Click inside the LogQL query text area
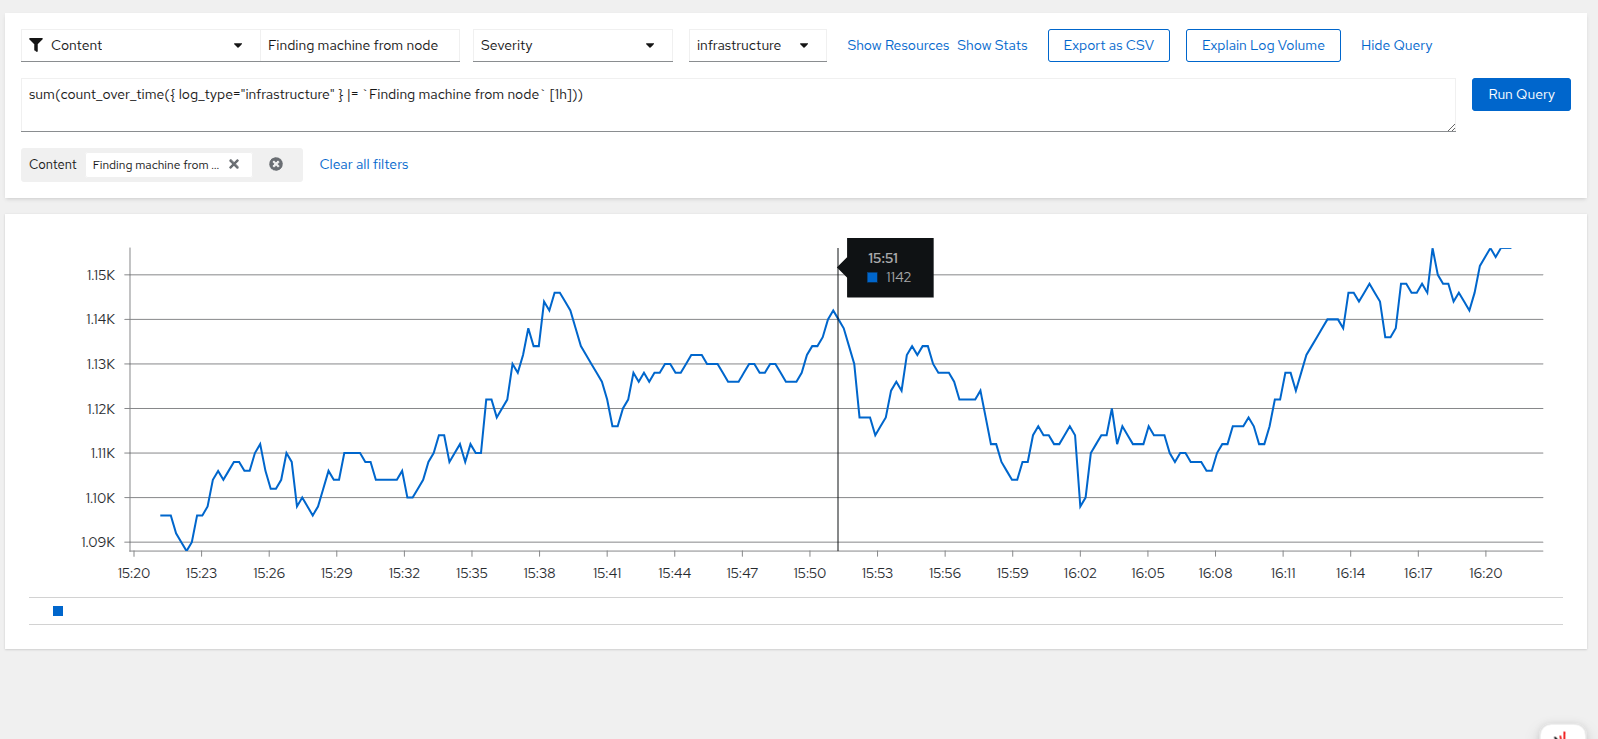Image resolution: width=1598 pixels, height=739 pixels. [x=738, y=105]
